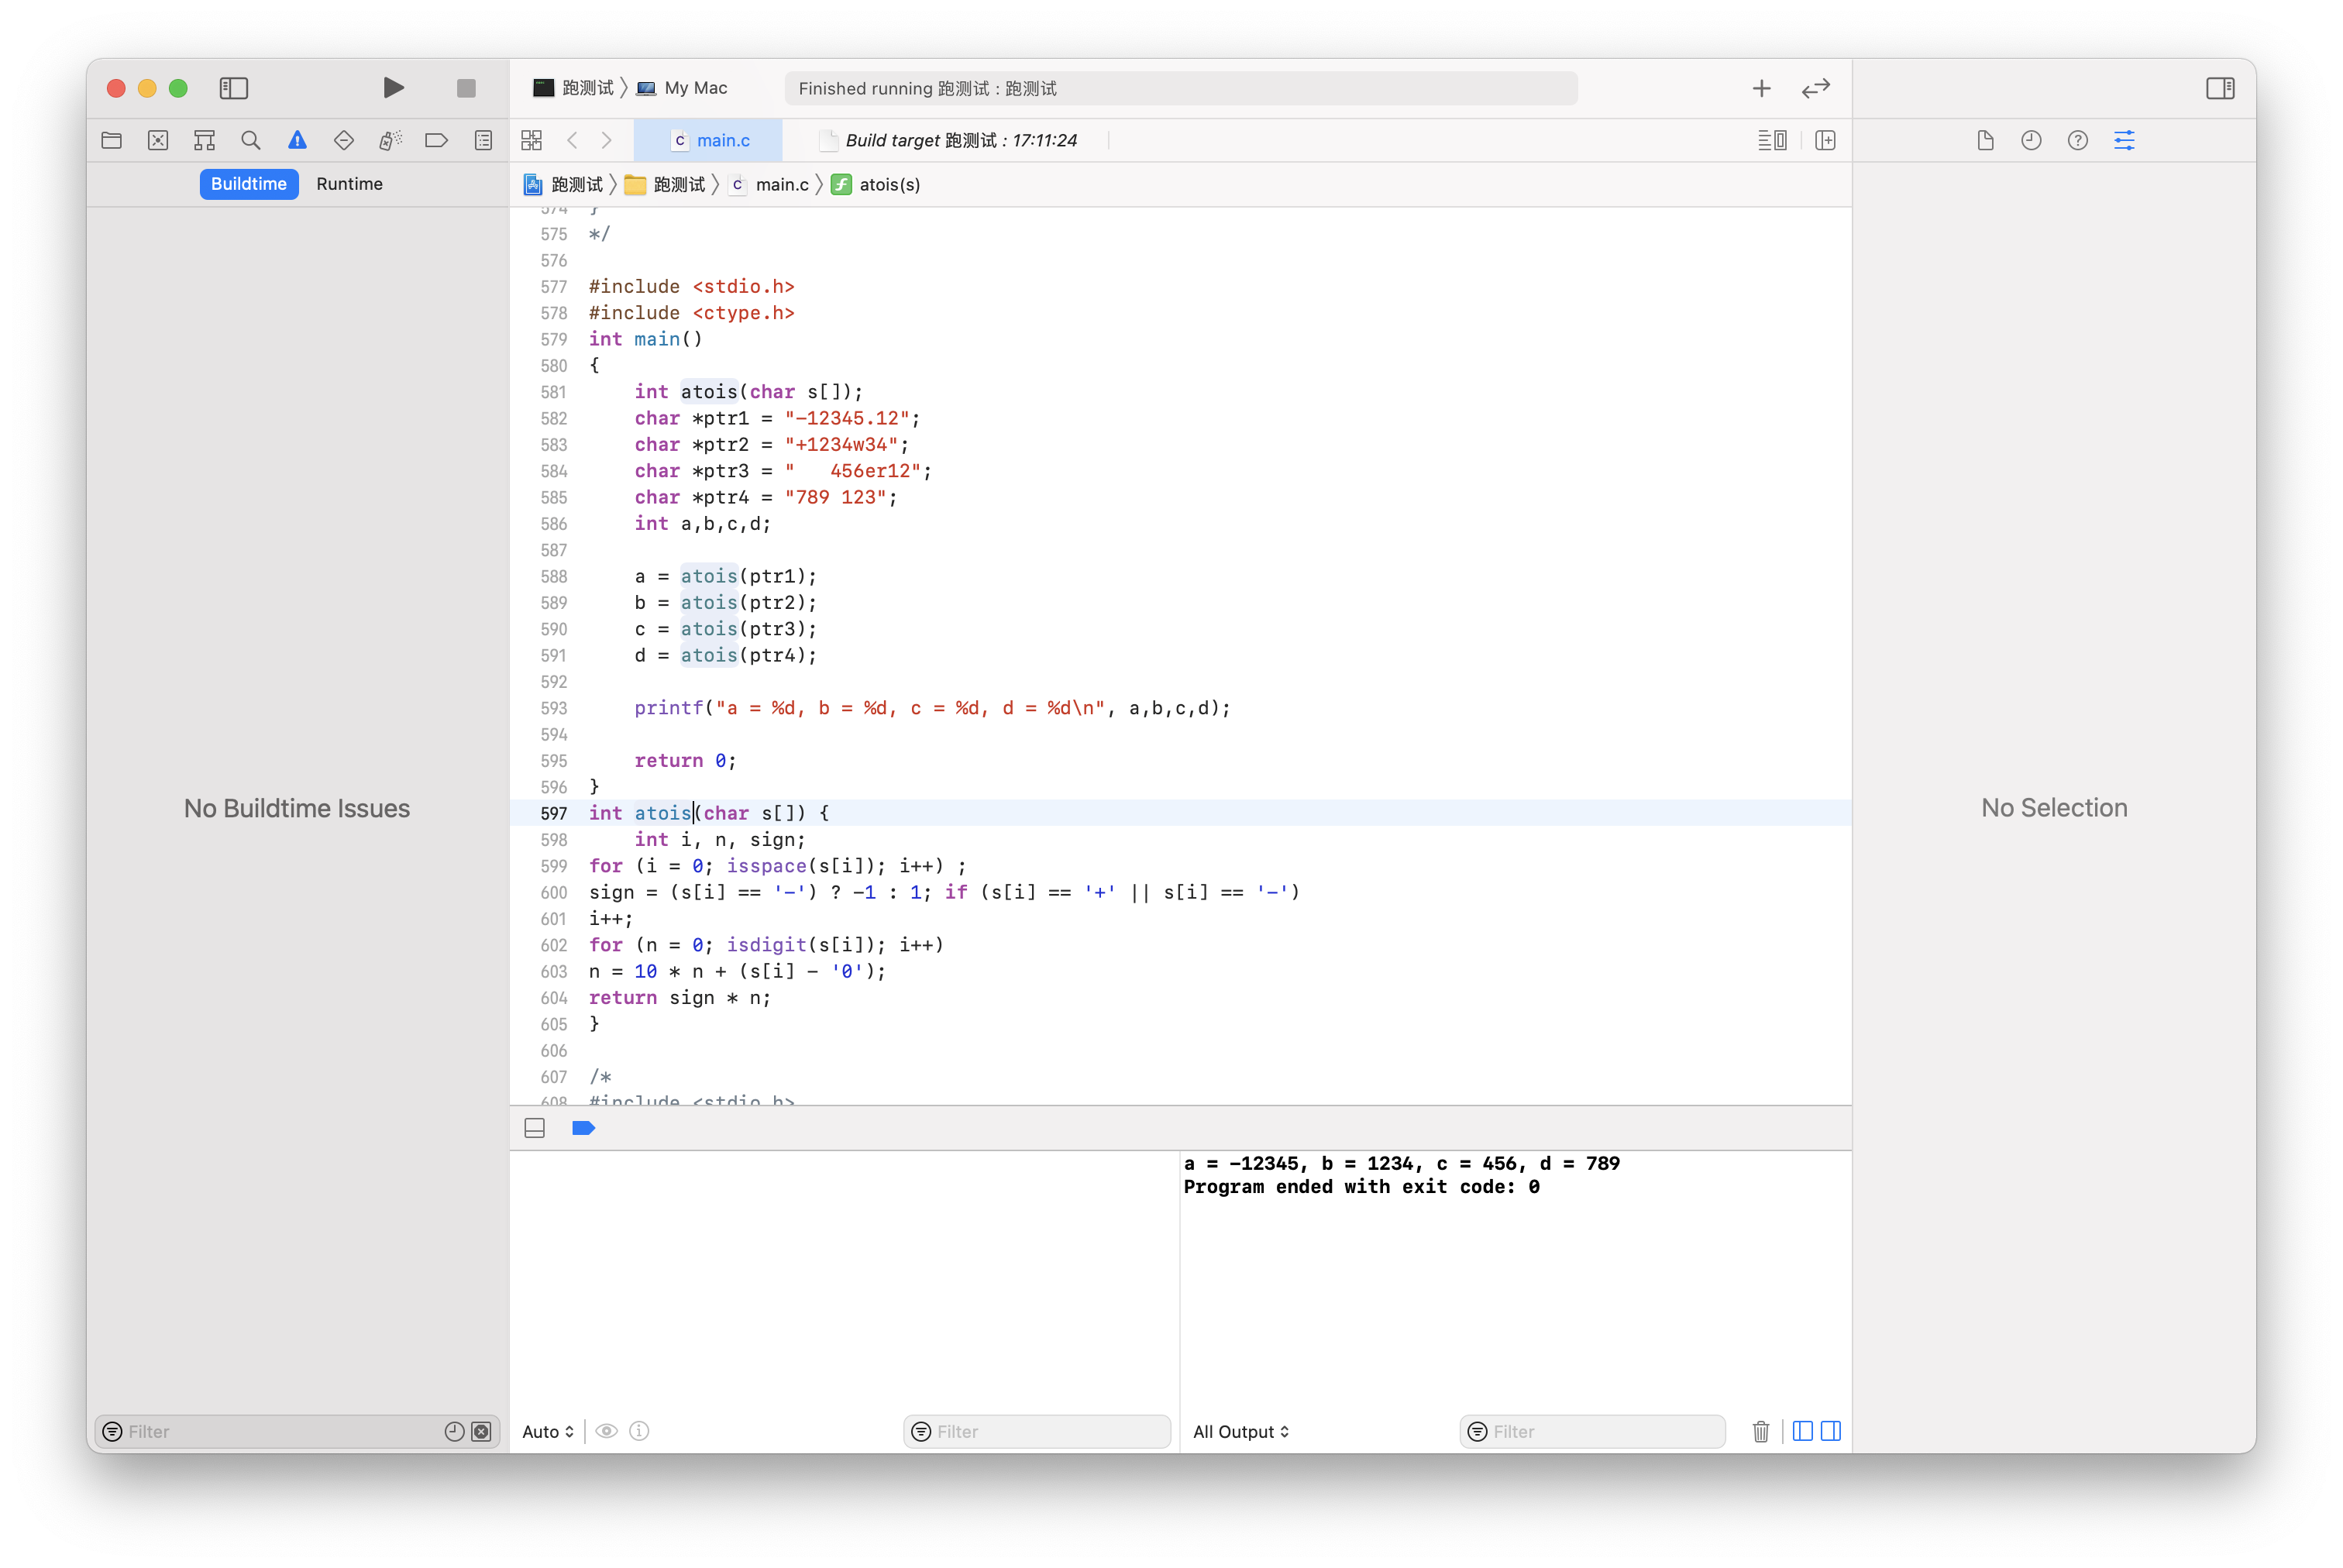This screenshot has width=2343, height=1568.
Task: Open the find navigator magnifier
Action: pyautogui.click(x=251, y=140)
